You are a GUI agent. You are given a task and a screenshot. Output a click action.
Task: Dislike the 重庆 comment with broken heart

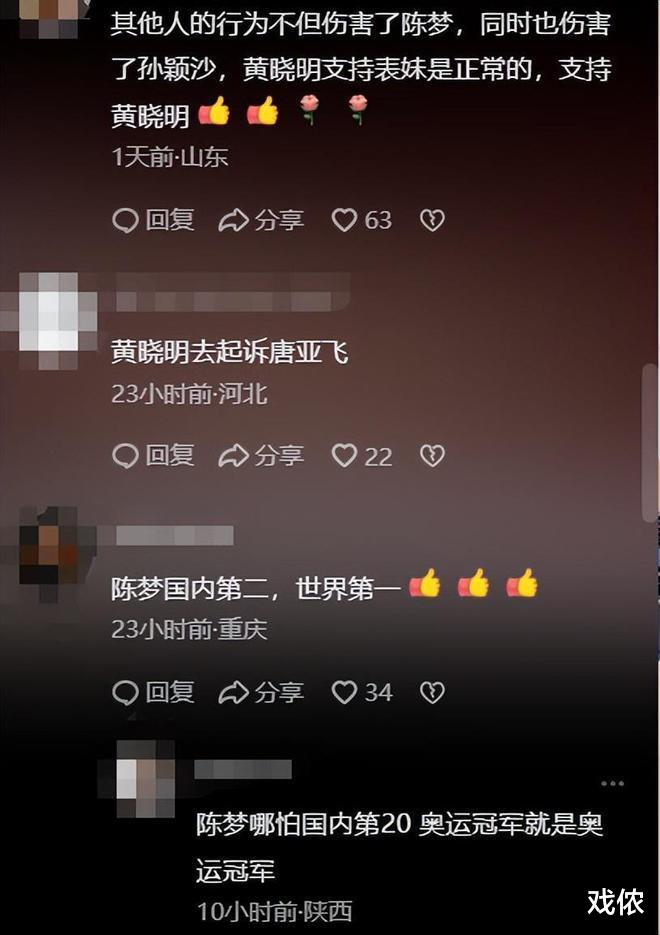[432, 692]
